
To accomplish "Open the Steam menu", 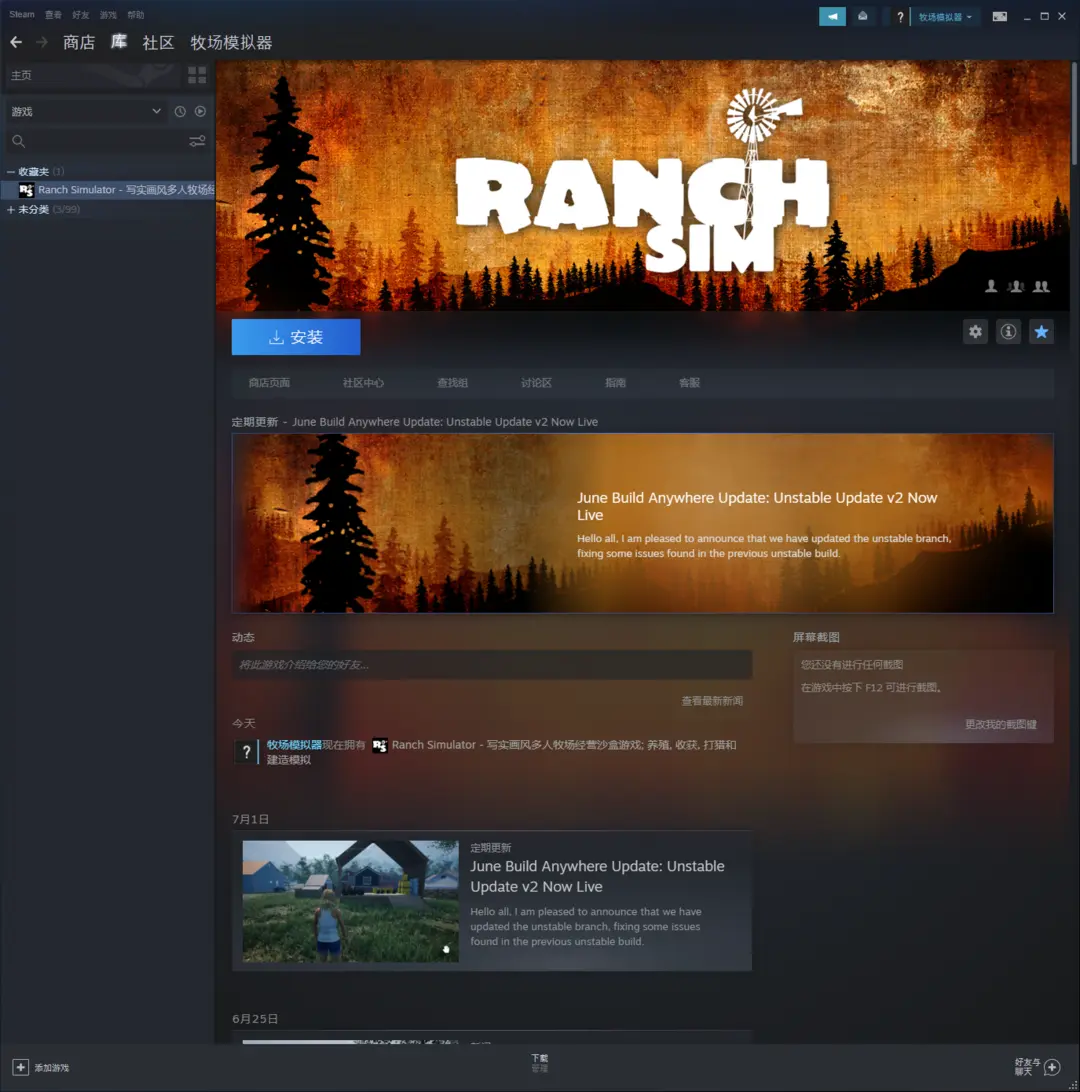I will (x=22, y=15).
